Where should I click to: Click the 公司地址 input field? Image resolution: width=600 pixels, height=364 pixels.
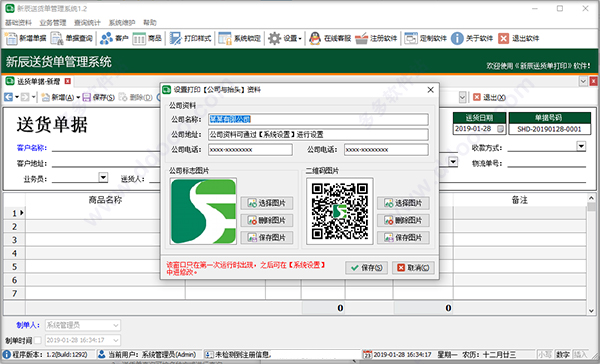318,134
